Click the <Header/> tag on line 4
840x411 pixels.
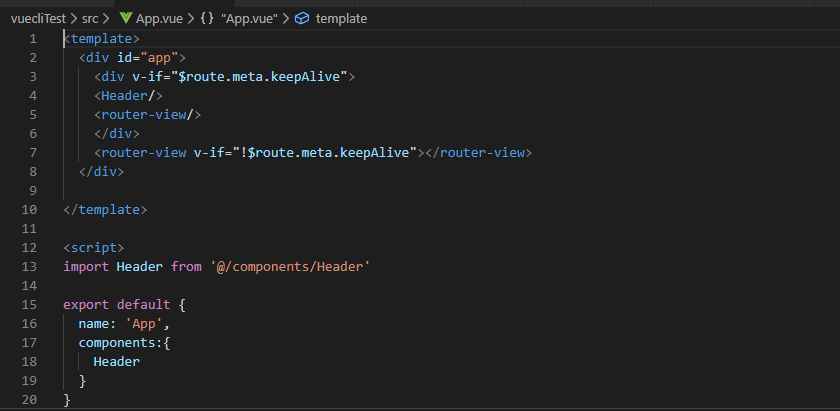(128, 96)
